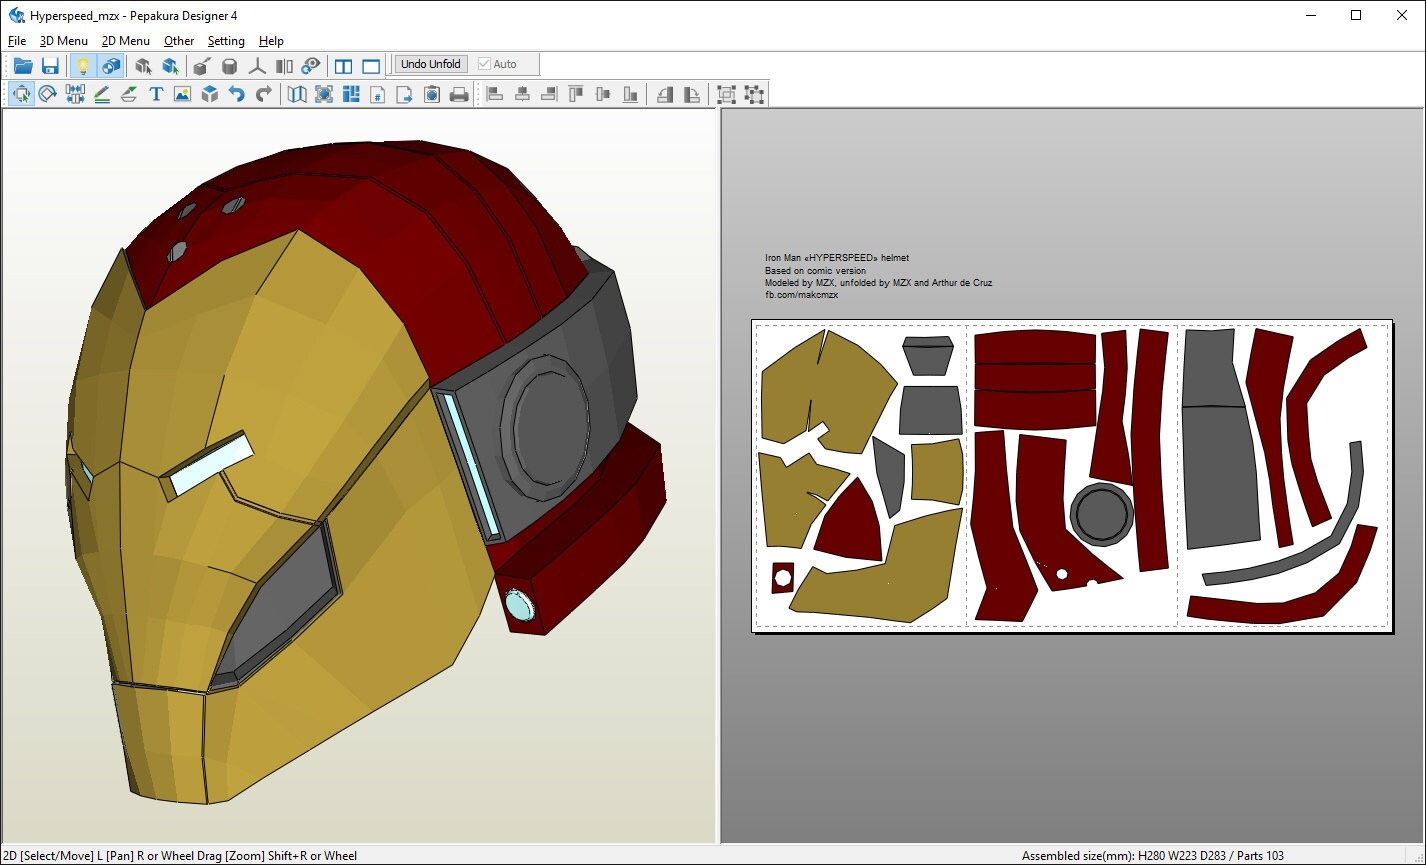
Task: Click the gray cylinder icon in toolbar
Action: tap(229, 66)
